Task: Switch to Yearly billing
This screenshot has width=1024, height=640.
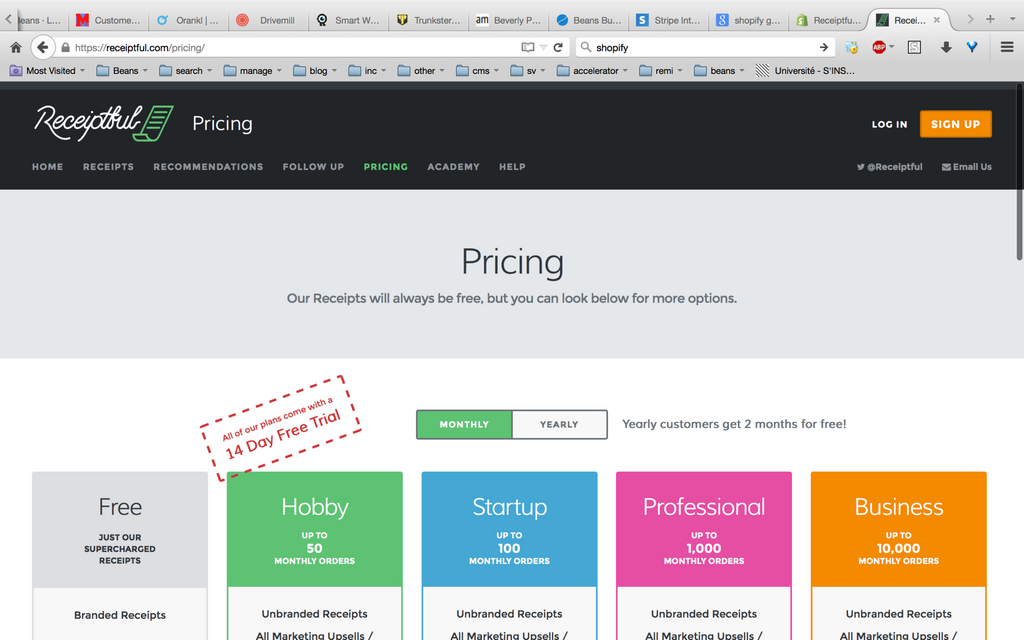Action: 559,424
